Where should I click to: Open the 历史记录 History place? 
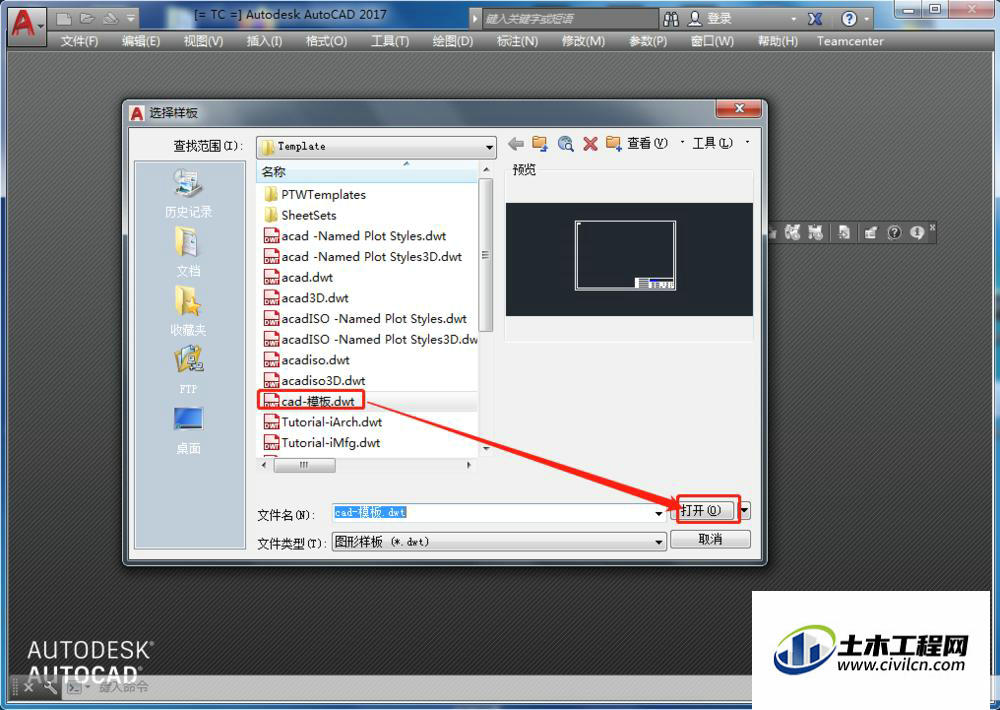[x=188, y=194]
